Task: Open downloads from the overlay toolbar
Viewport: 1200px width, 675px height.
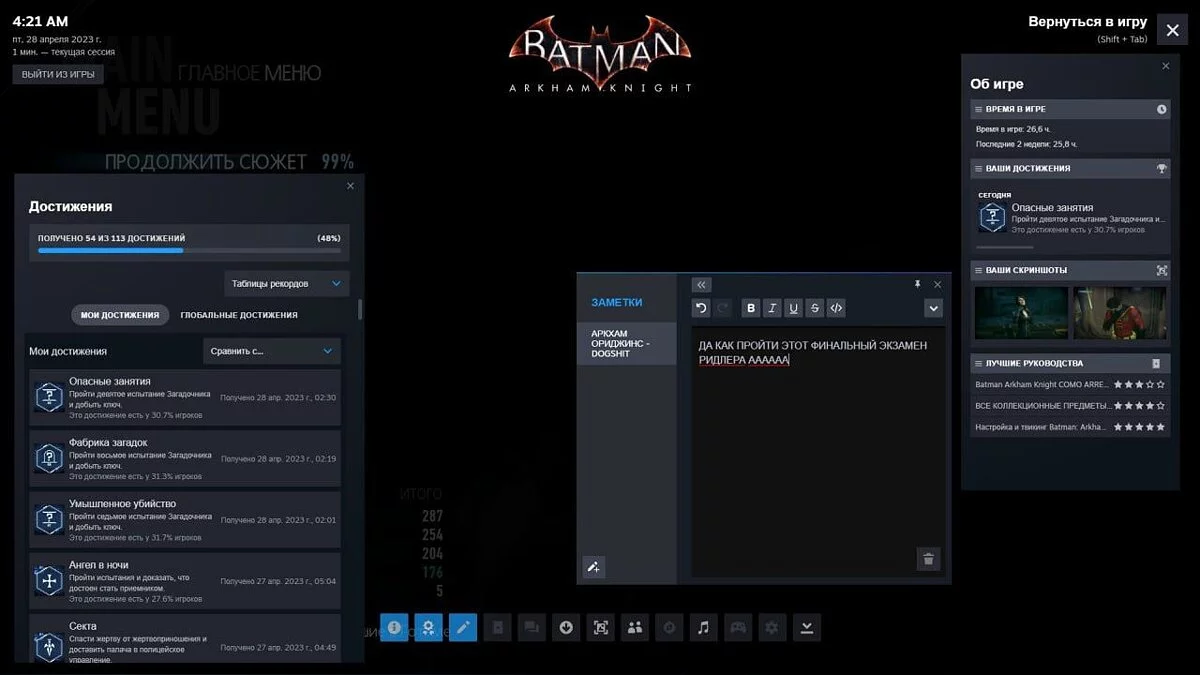Action: pos(566,628)
